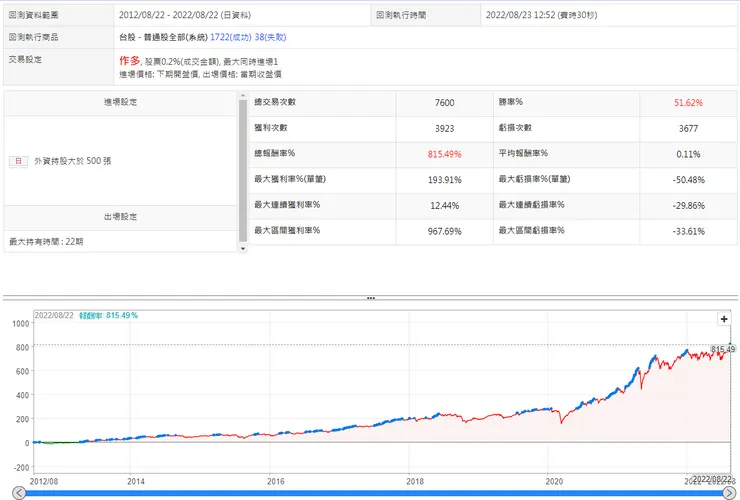Screen dimensions: 740x500
Task: Click the 2012/08 x-axis label
Action: pos(44,482)
